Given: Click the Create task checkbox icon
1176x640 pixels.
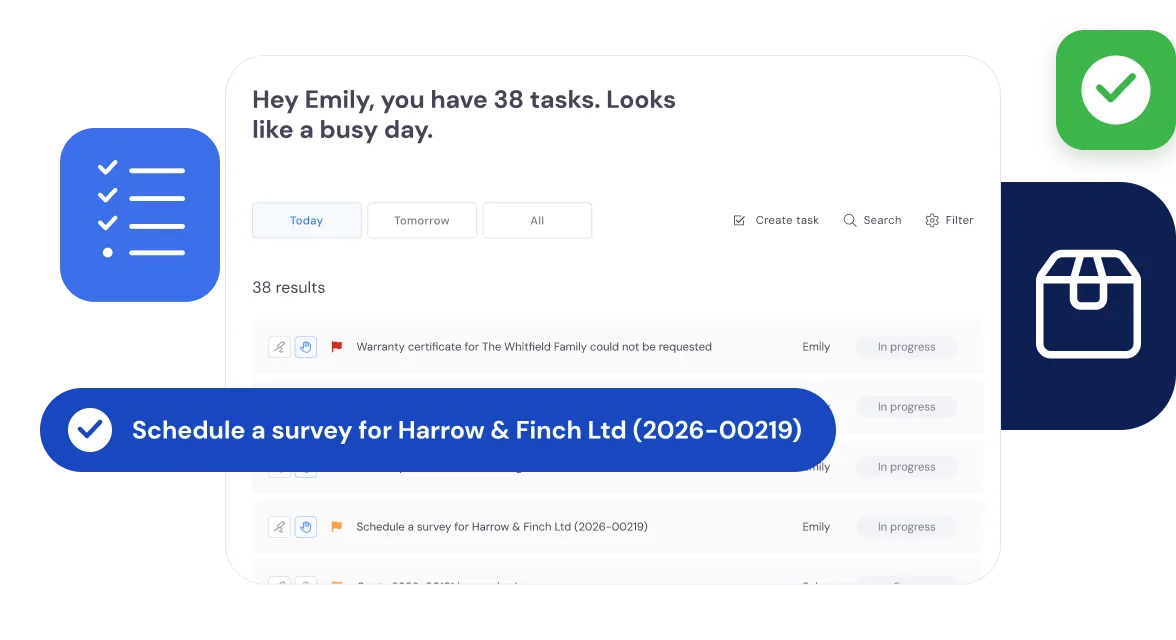Looking at the screenshot, I should (x=739, y=221).
